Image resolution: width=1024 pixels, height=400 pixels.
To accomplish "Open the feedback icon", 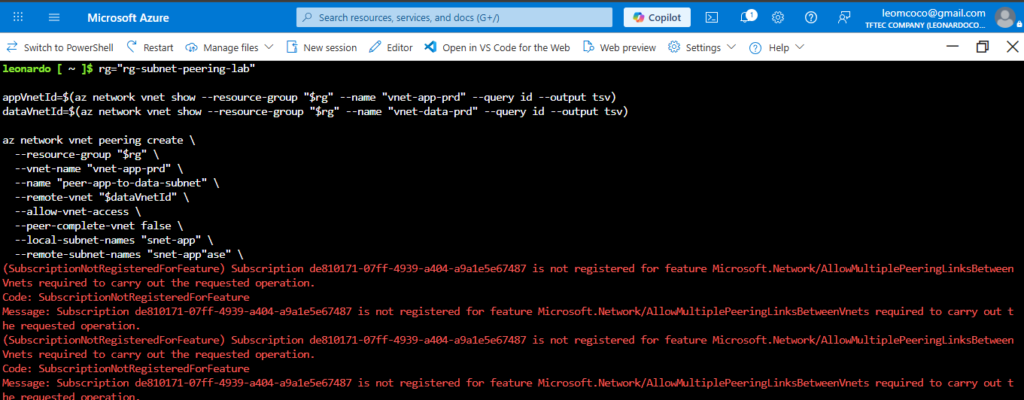I will coord(844,18).
